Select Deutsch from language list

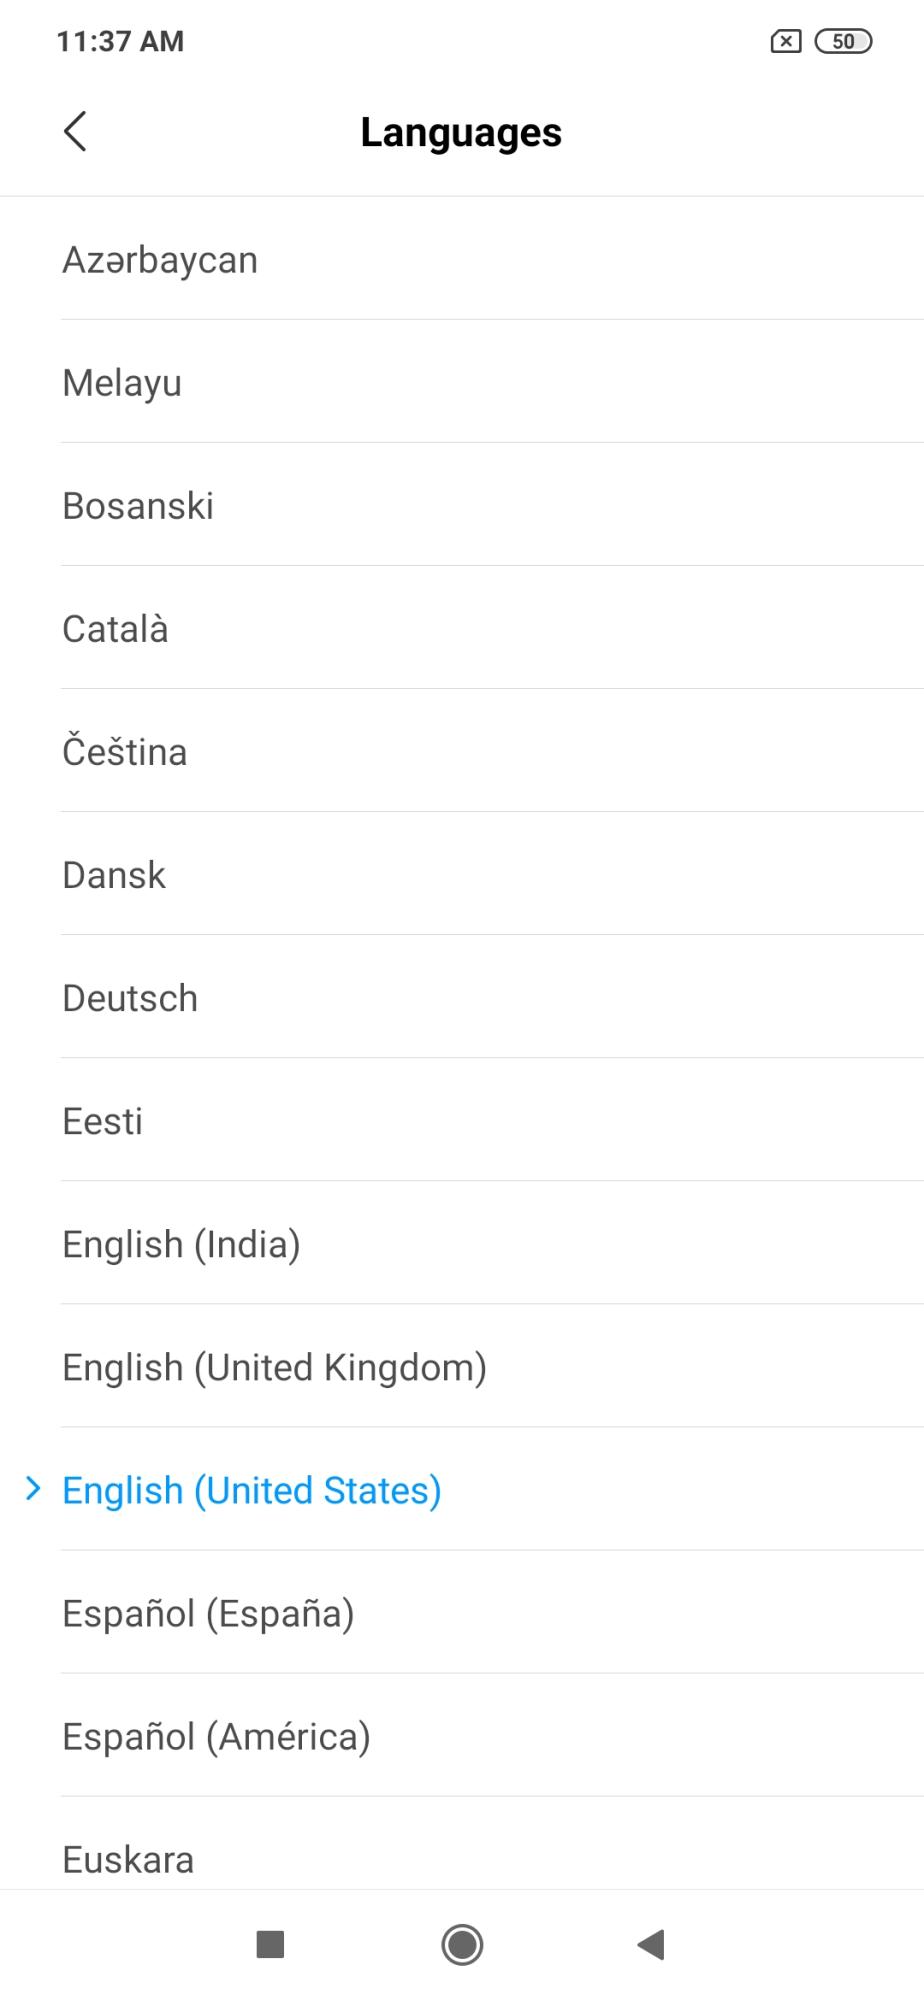[130, 998]
